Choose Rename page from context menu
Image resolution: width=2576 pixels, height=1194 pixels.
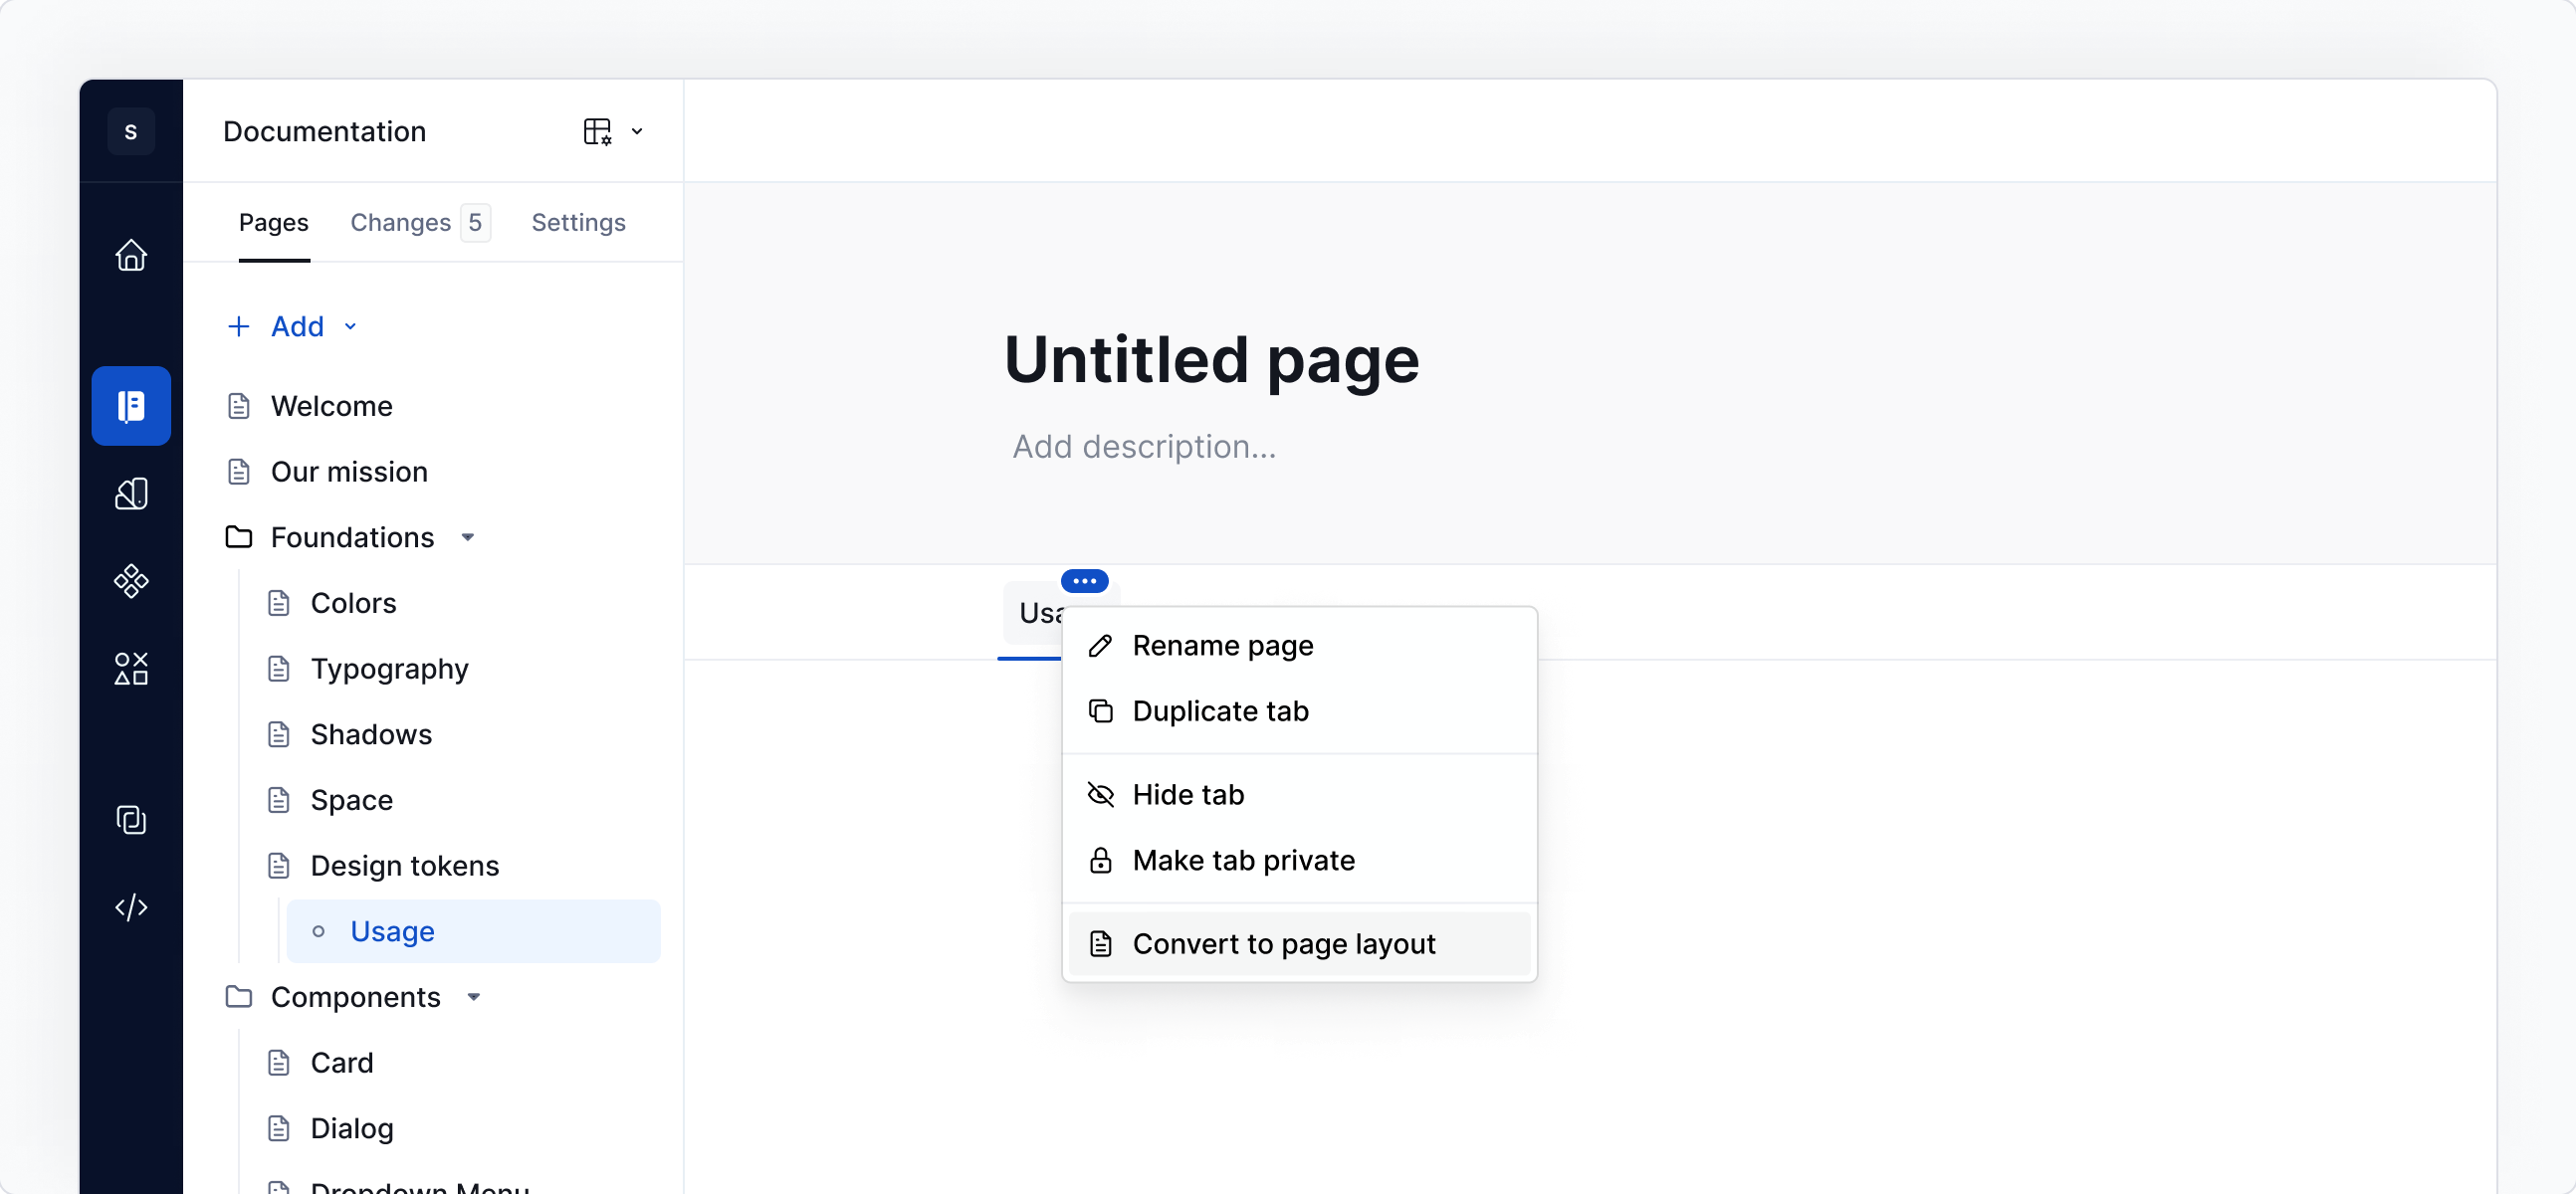(1222, 646)
